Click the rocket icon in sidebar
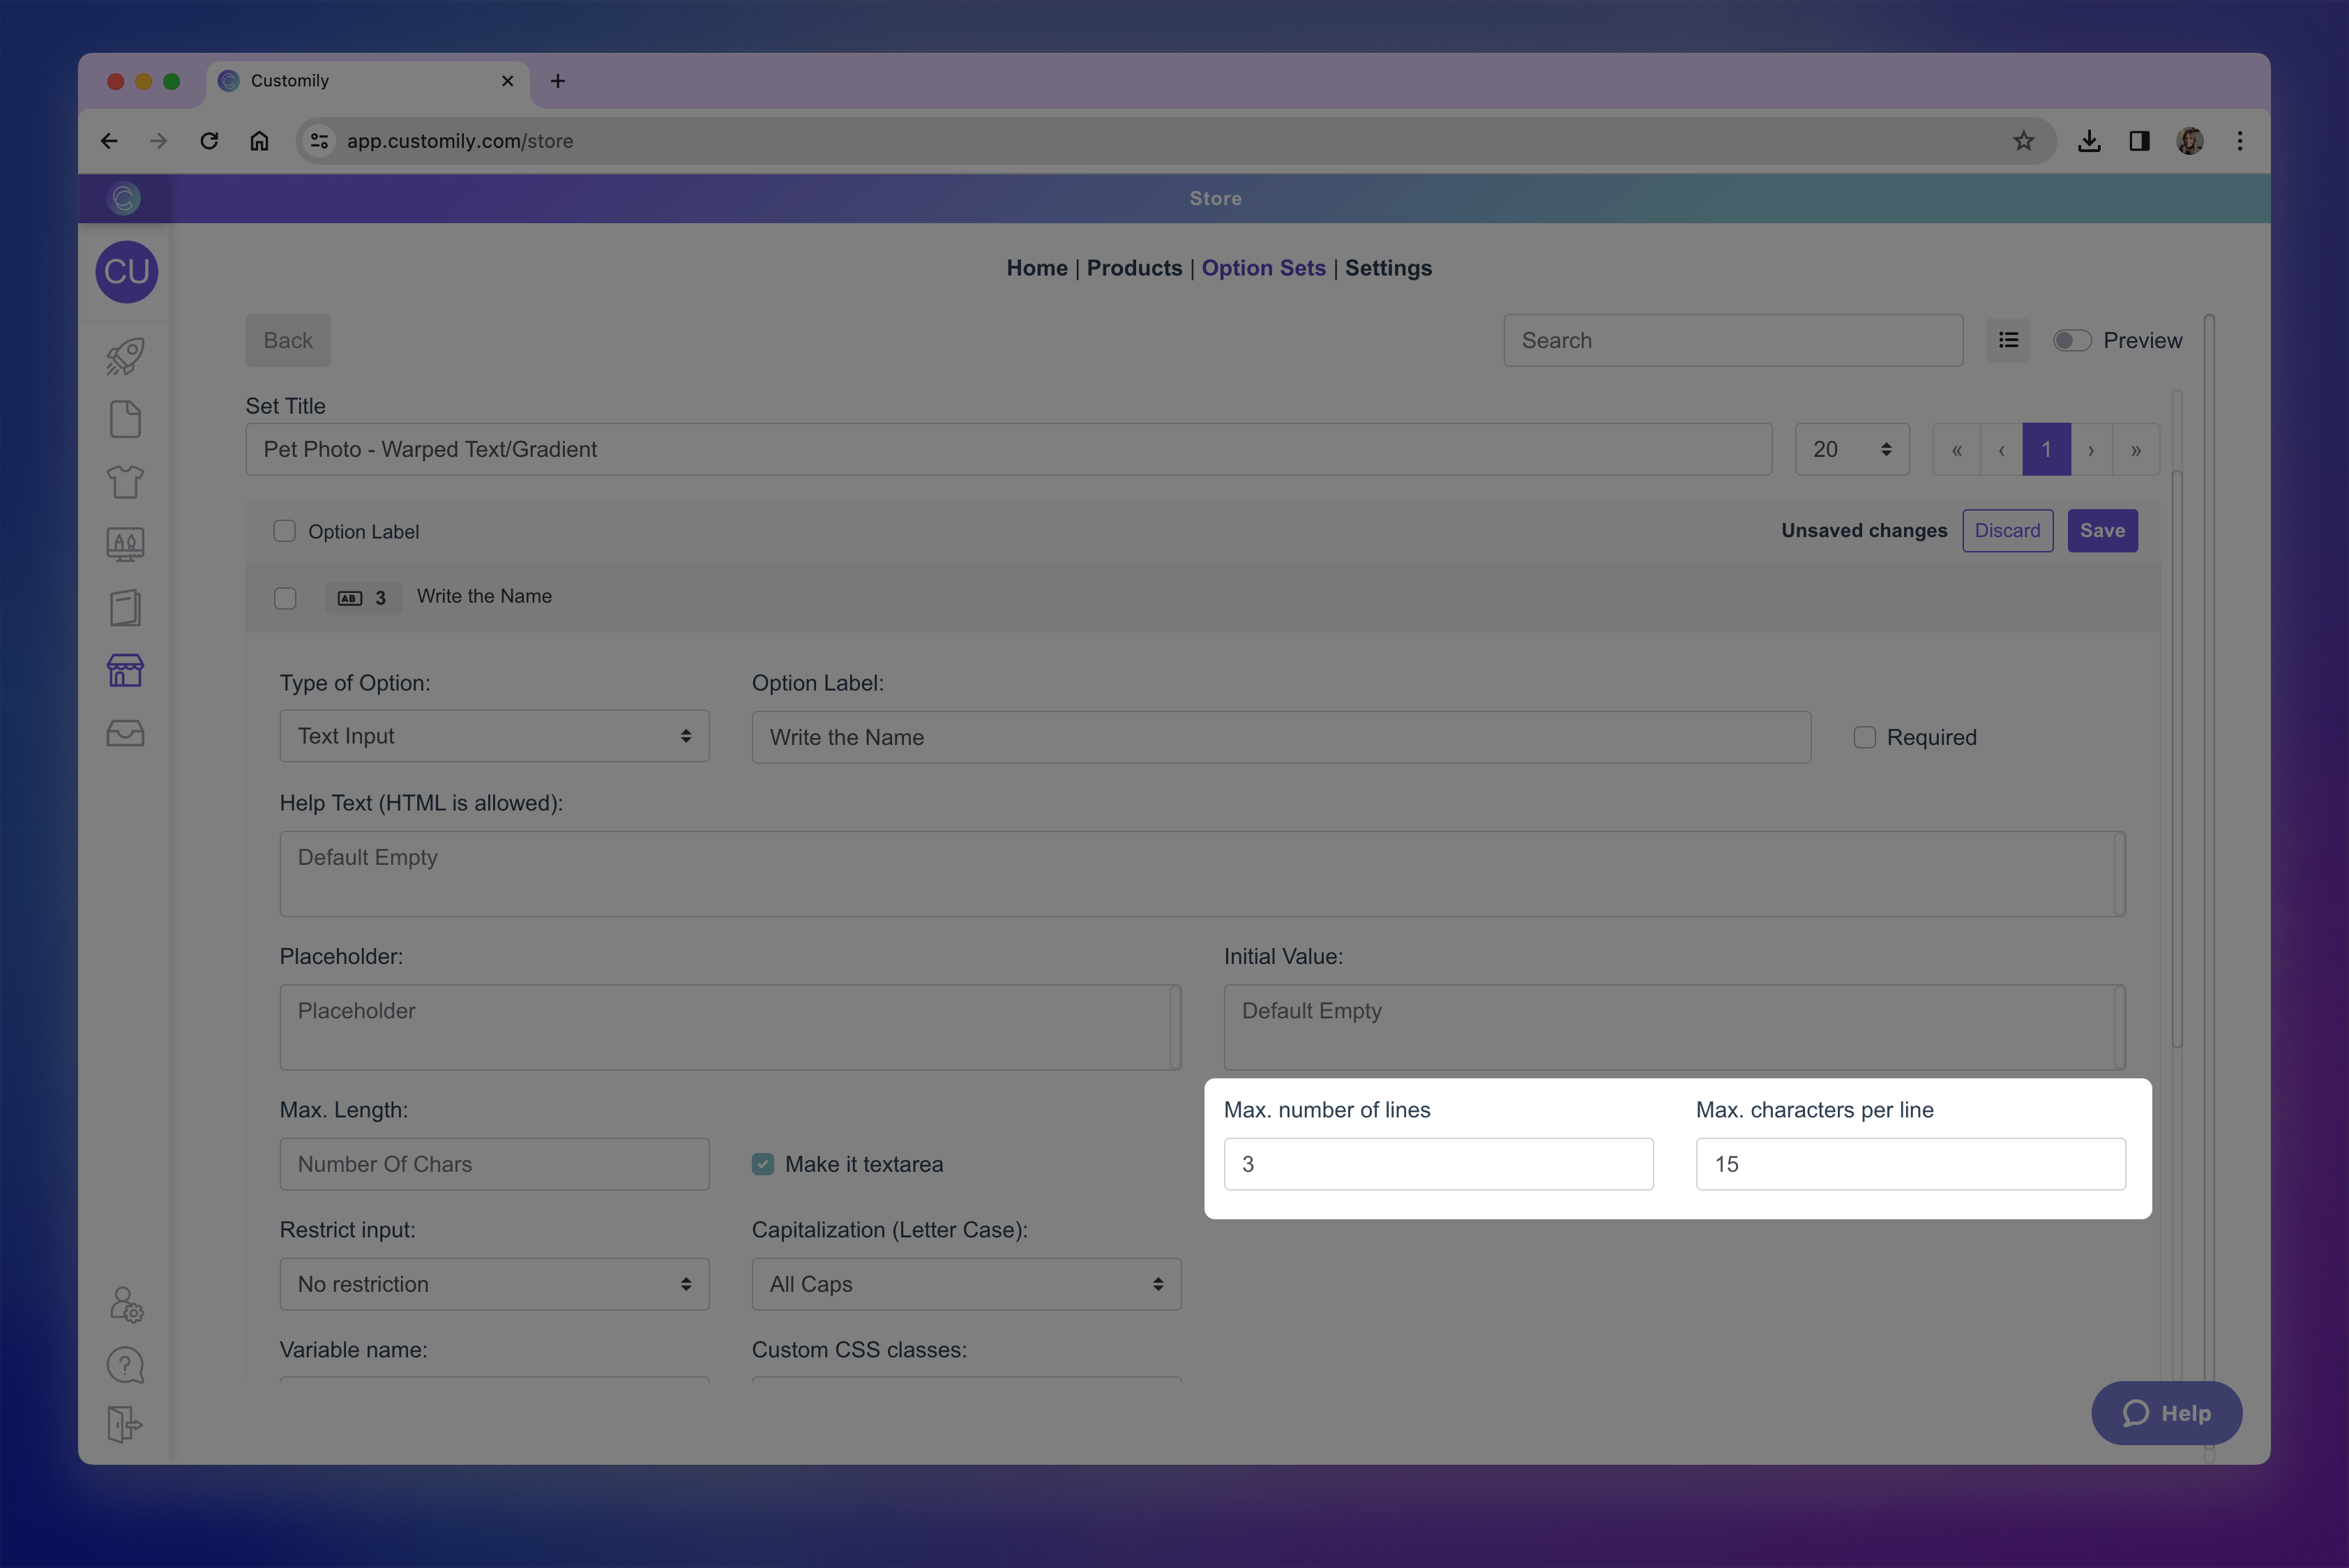The image size is (2349, 1568). (x=125, y=357)
